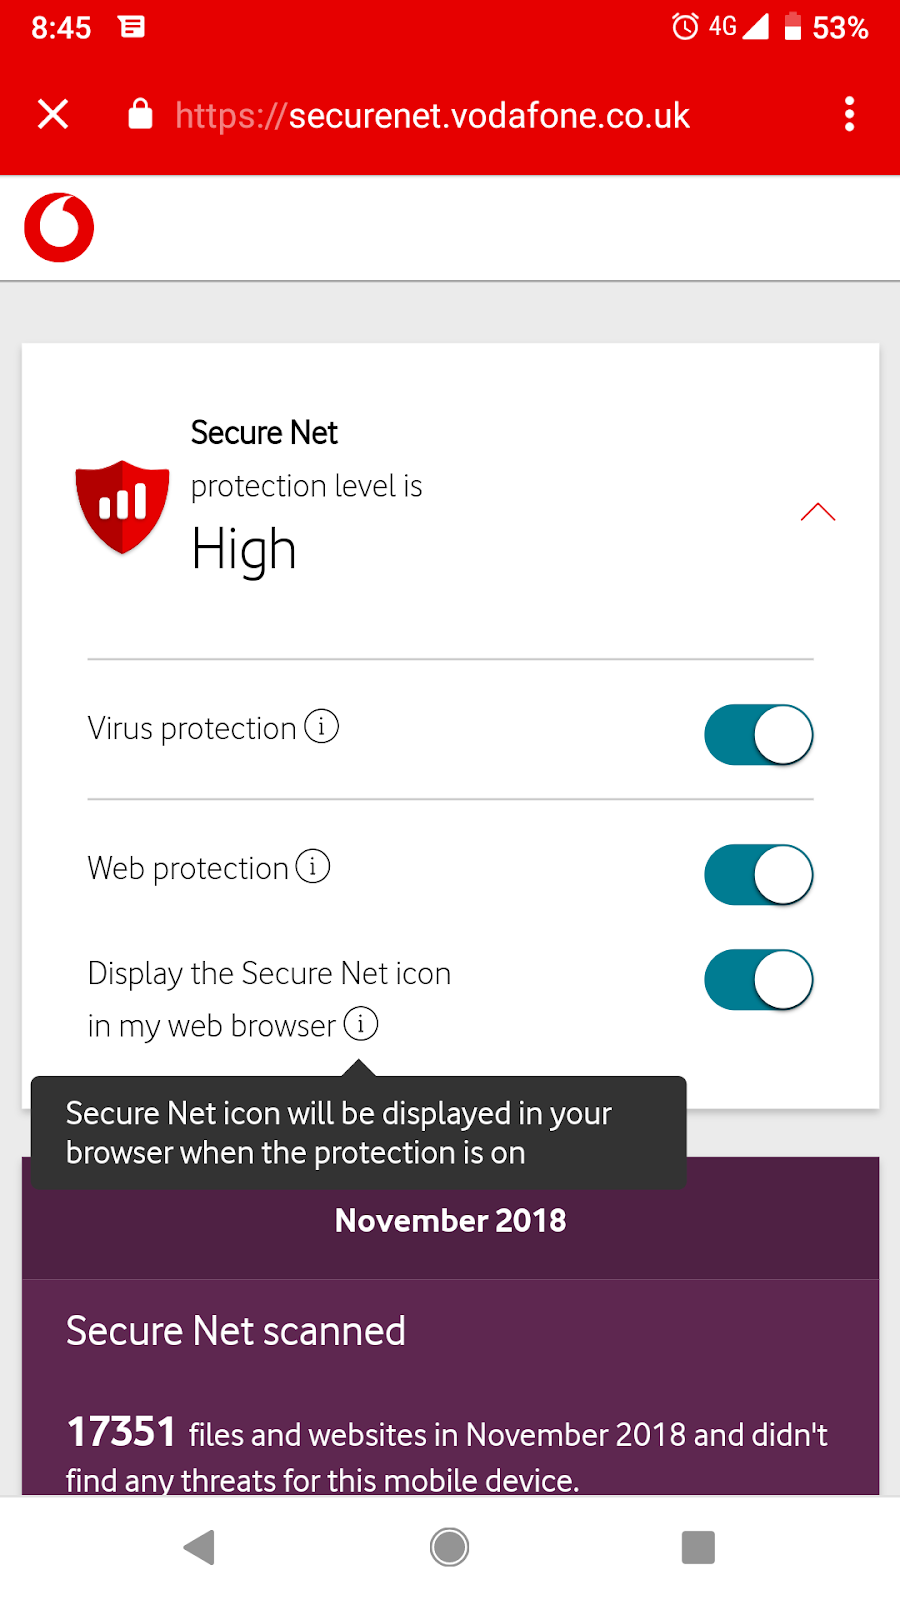Image resolution: width=900 pixels, height=1600 pixels.
Task: Collapse the Secure Net protection panel
Action: pos(818,511)
